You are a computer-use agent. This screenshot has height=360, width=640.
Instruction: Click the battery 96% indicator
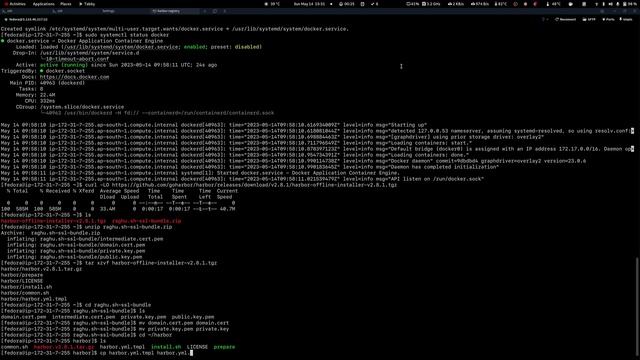[630, 4]
